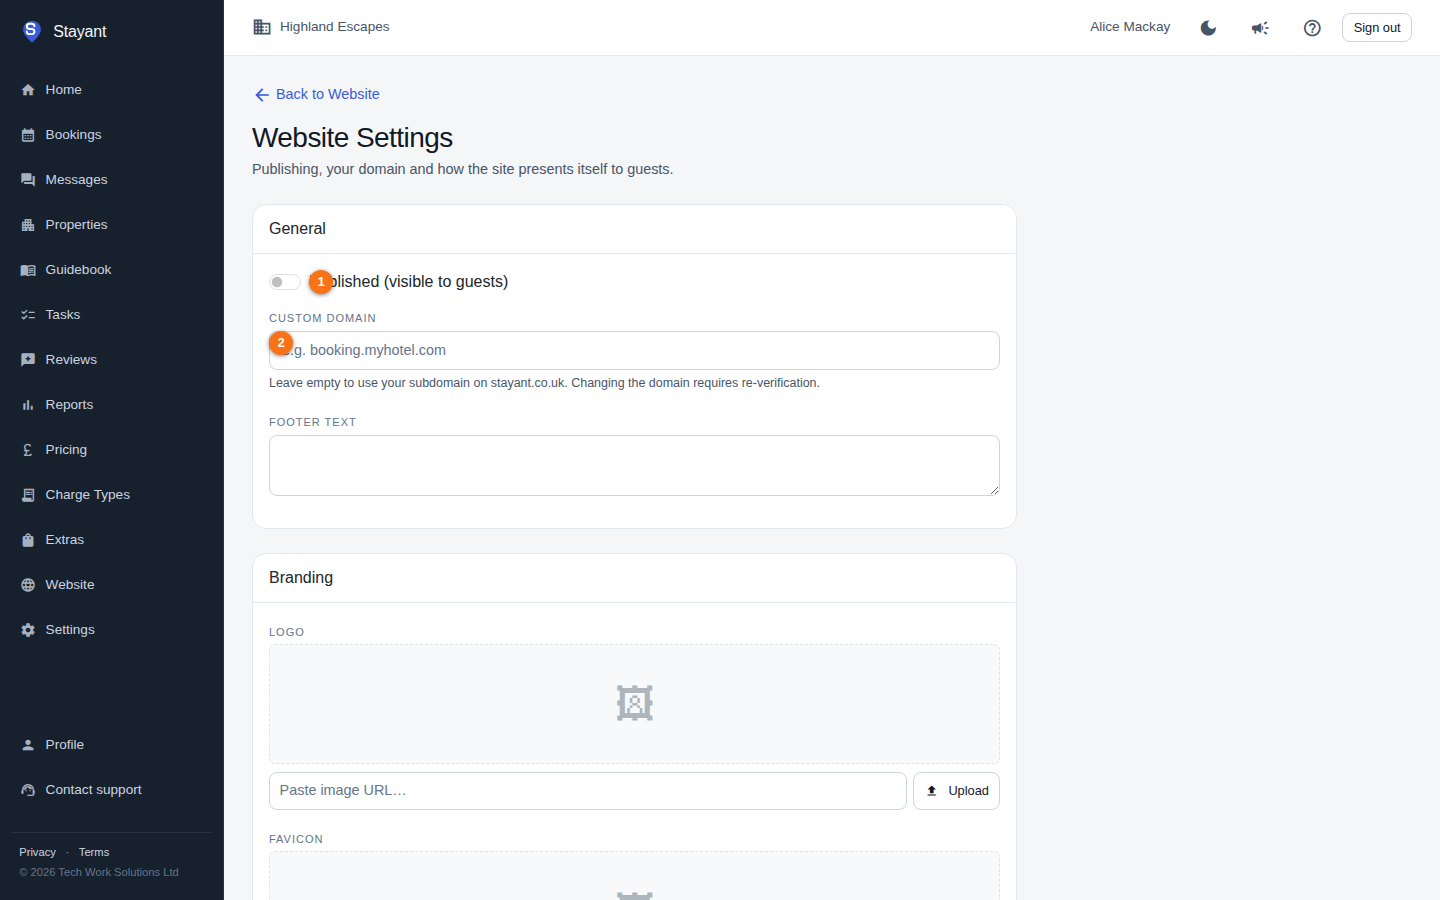Screen dimensions: 1440x900
Task: Open the Reports section
Action: tap(112, 405)
